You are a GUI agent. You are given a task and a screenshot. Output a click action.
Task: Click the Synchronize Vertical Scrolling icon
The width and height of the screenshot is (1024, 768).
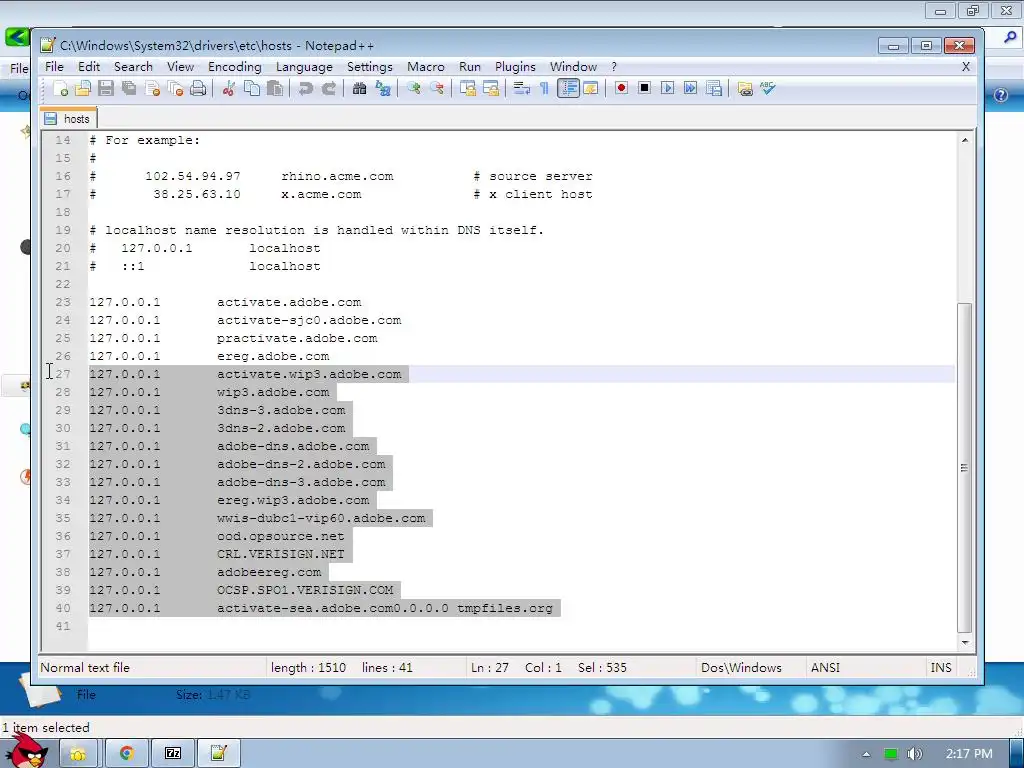point(467,88)
